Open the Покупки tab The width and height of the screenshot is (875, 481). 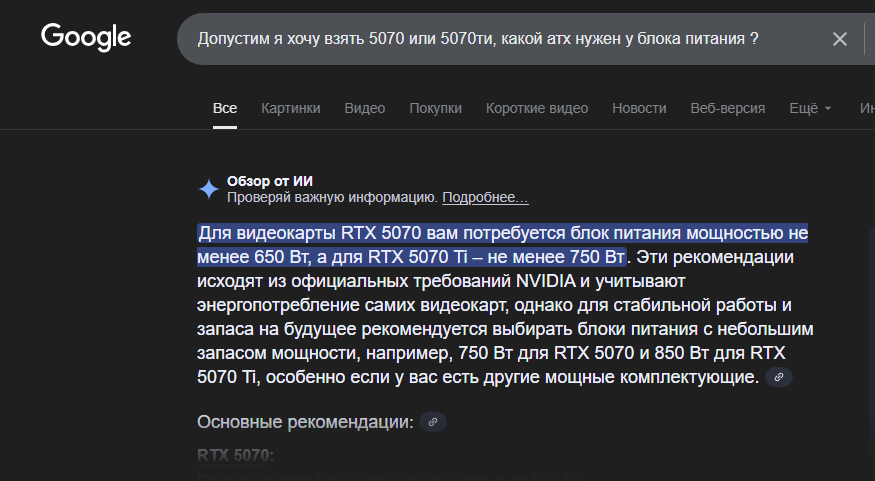(x=435, y=108)
